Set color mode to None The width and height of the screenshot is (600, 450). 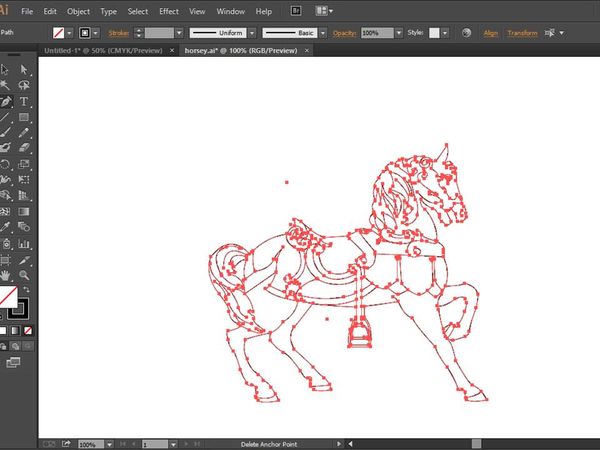tap(28, 331)
